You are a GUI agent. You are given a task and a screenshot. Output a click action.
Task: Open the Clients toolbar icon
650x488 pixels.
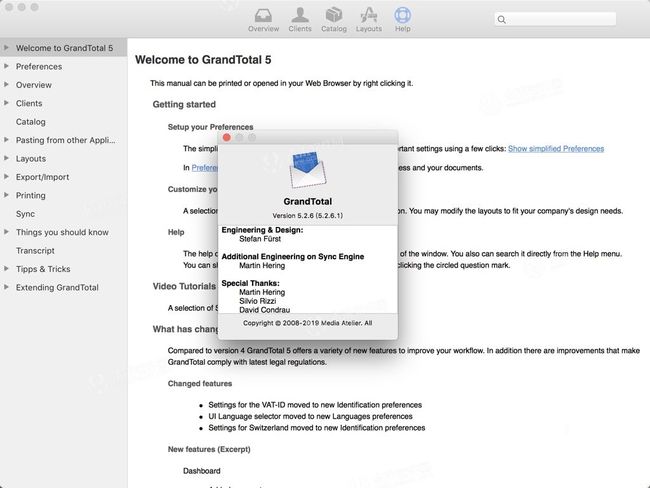click(300, 19)
